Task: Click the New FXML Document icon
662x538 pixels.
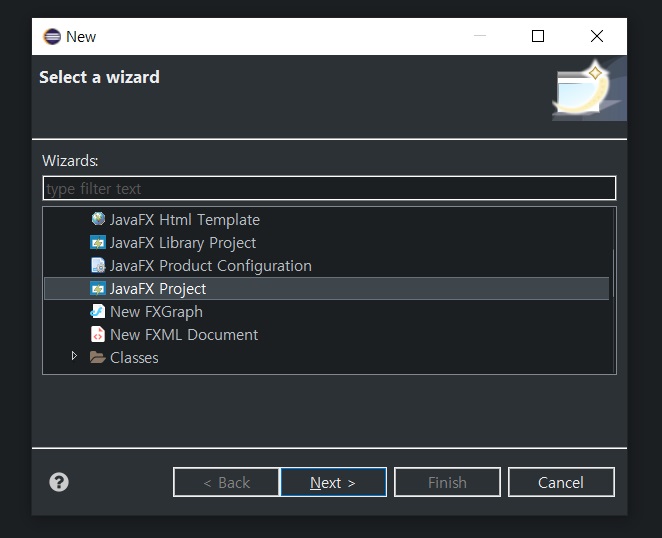Action: [x=98, y=334]
